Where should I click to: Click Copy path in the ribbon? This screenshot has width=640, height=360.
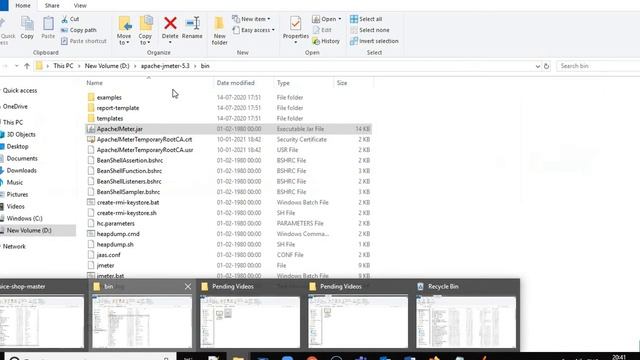79,30
